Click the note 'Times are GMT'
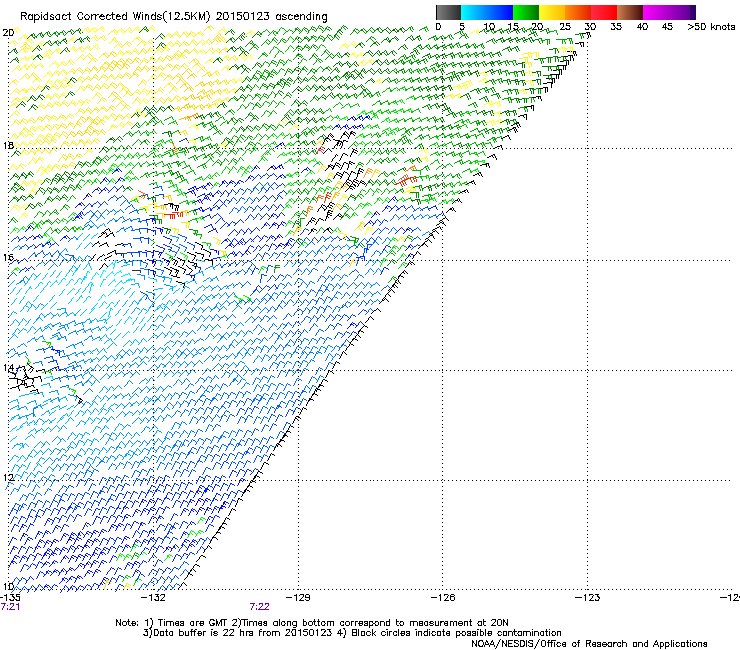The image size is (740, 650). pos(192,623)
